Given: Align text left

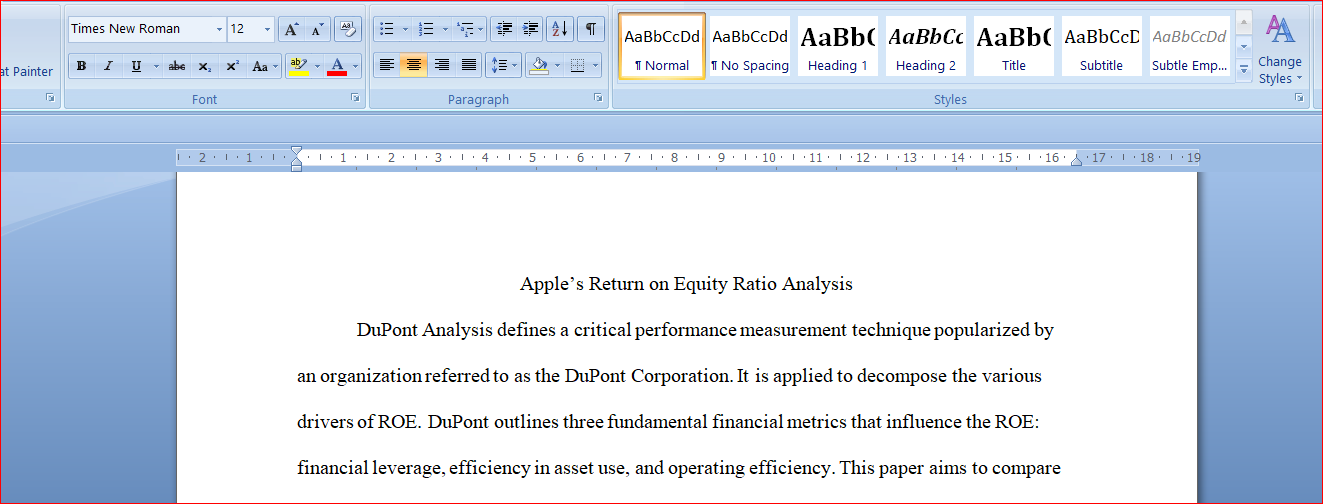Looking at the screenshot, I should coord(386,66).
